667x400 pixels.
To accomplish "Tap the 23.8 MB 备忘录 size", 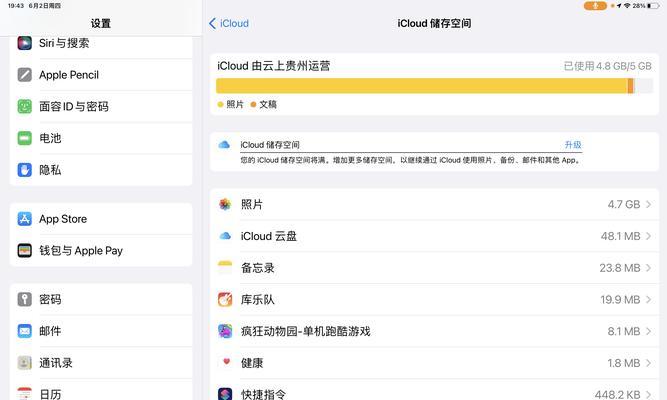I will point(620,268).
